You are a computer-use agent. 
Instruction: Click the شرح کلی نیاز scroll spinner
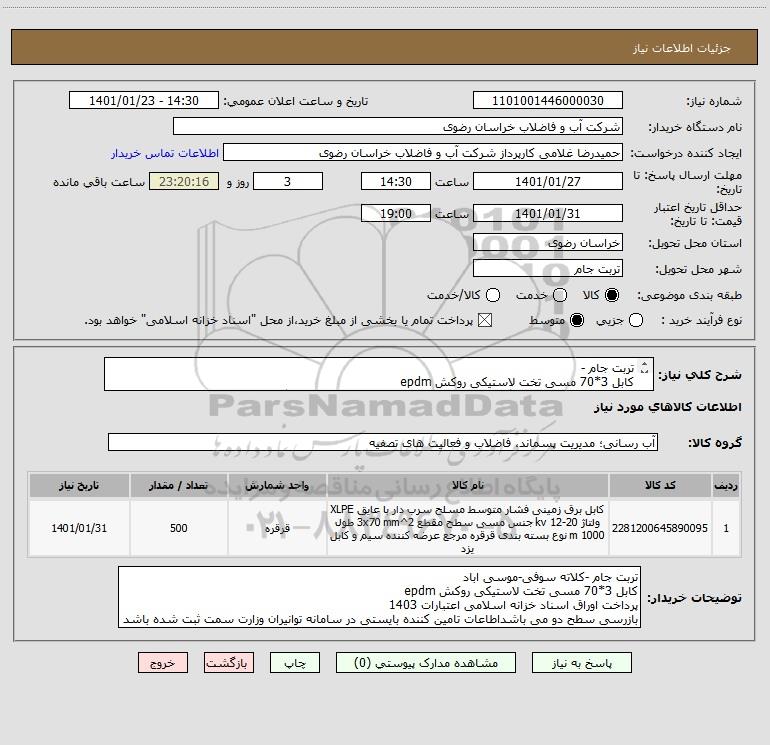click(645, 367)
